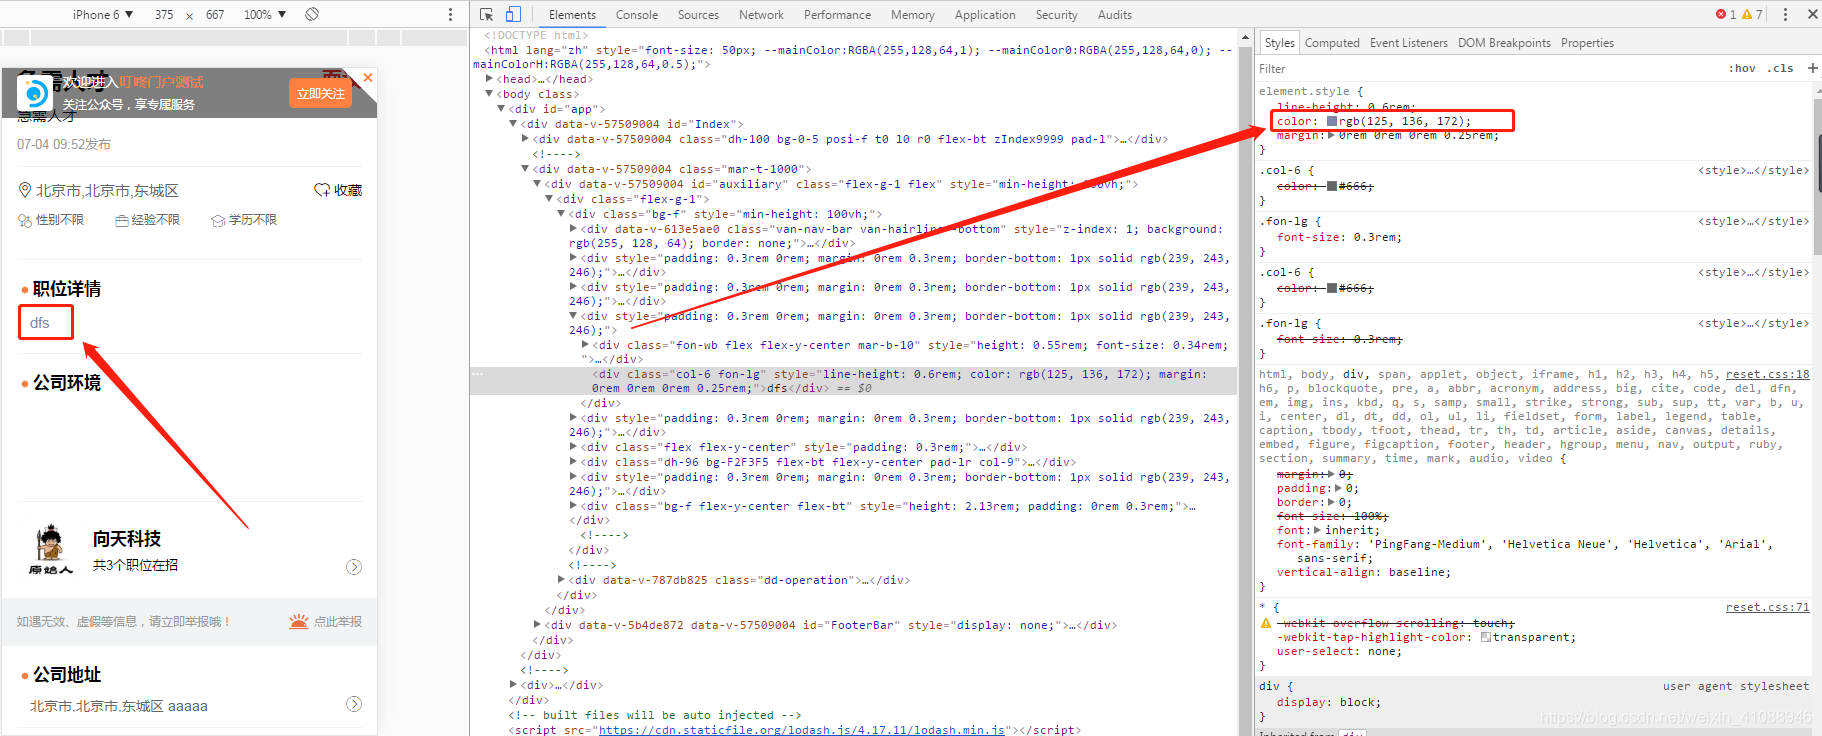
Task: Open the Security tab
Action: click(1056, 14)
